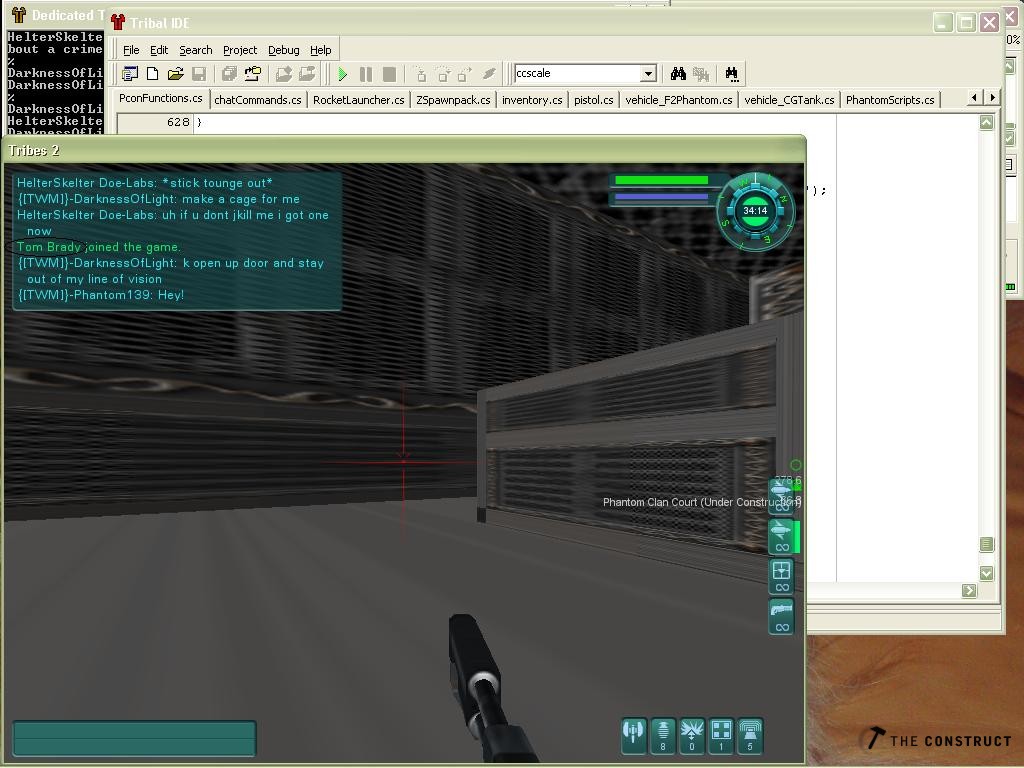This screenshot has height=768, width=1024.
Task: Click the backpack inventory icon in the HUD
Action: pos(633,735)
